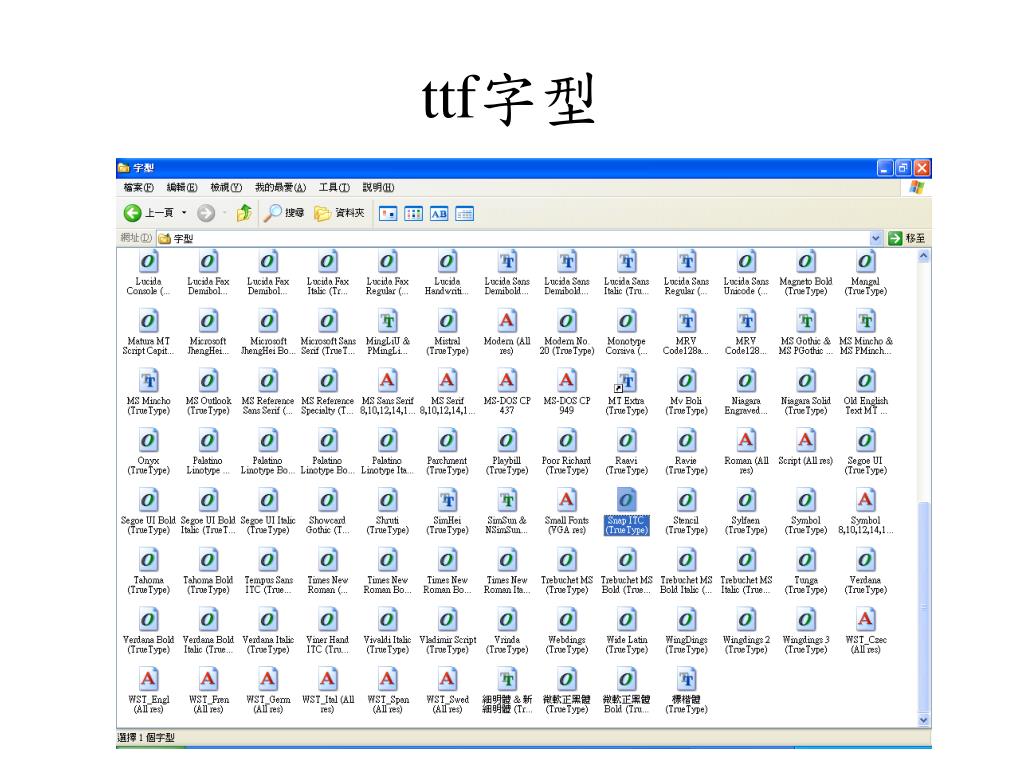This screenshot has width=1024, height=768.
Task: Select the MS-DOS CP 437 font icon
Action: coord(507,381)
